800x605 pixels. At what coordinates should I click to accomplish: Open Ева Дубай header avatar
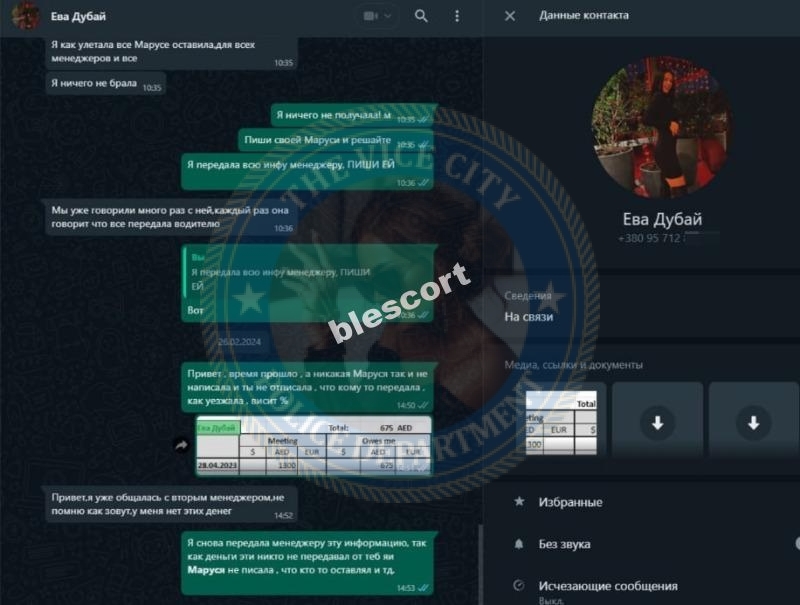26,15
